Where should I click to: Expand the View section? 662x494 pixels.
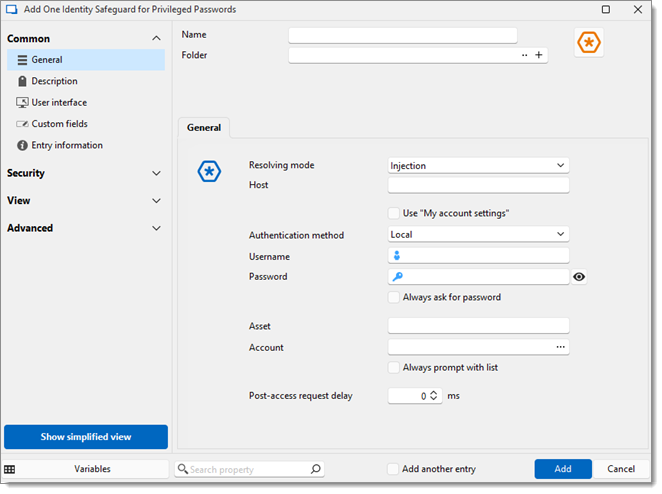(x=156, y=201)
